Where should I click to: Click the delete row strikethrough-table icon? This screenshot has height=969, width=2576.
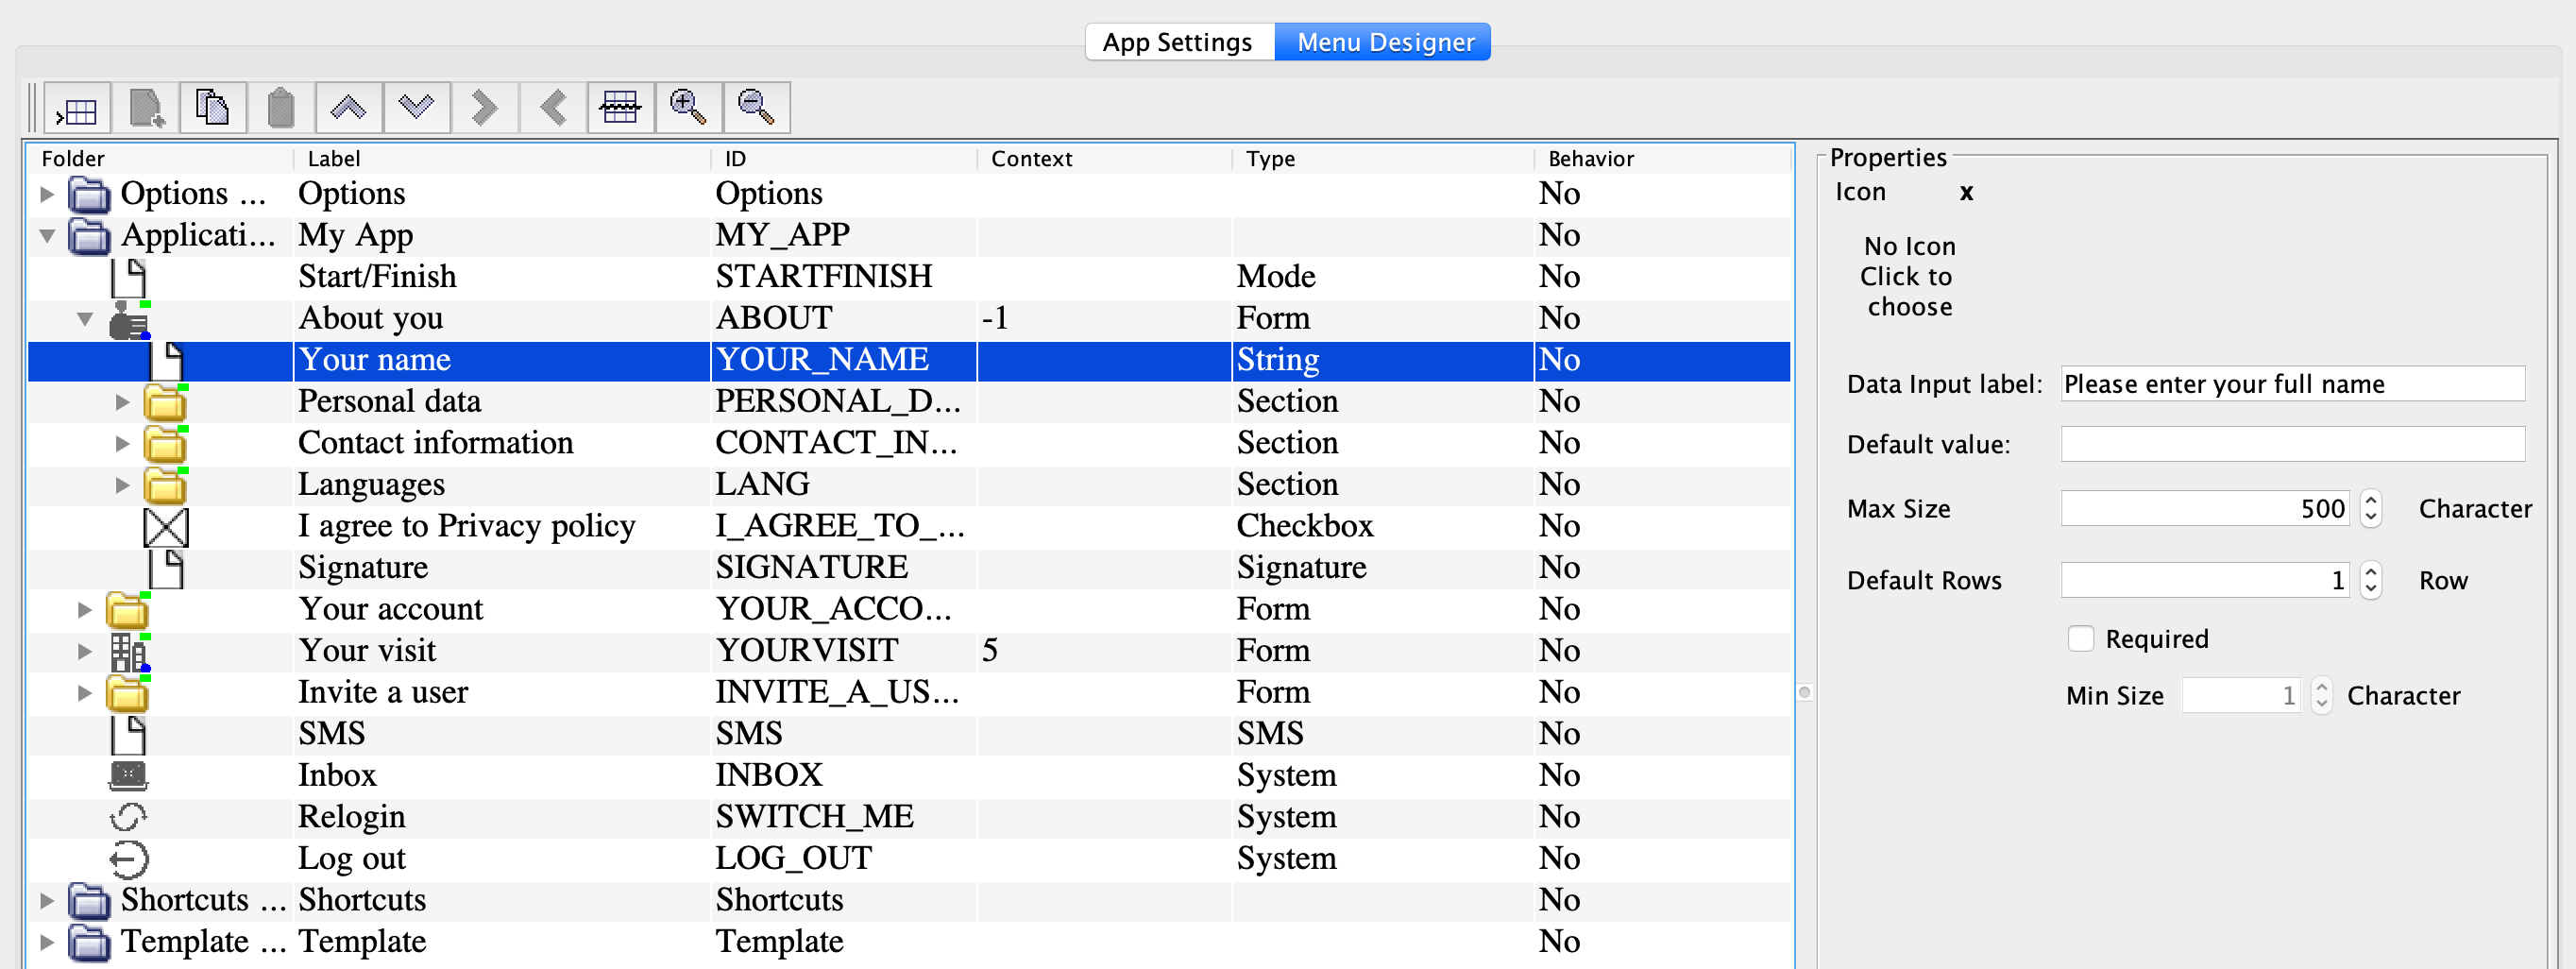(x=620, y=108)
